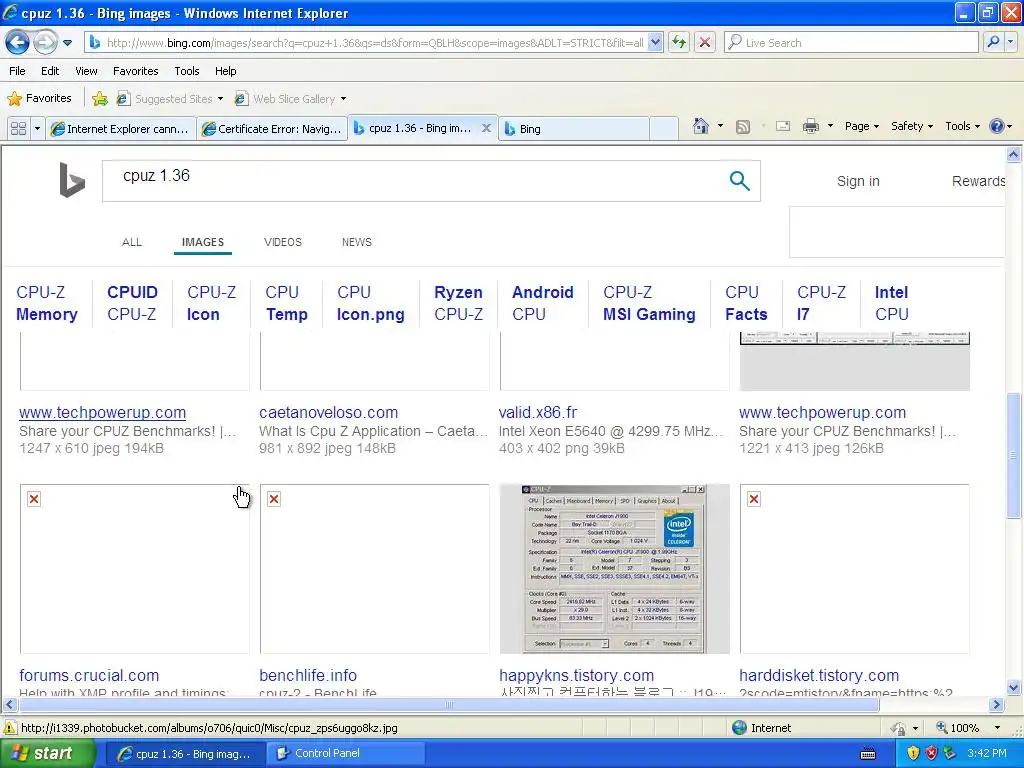Click the Add to Favorites Bar icon
This screenshot has height=768, width=1024.
point(99,99)
